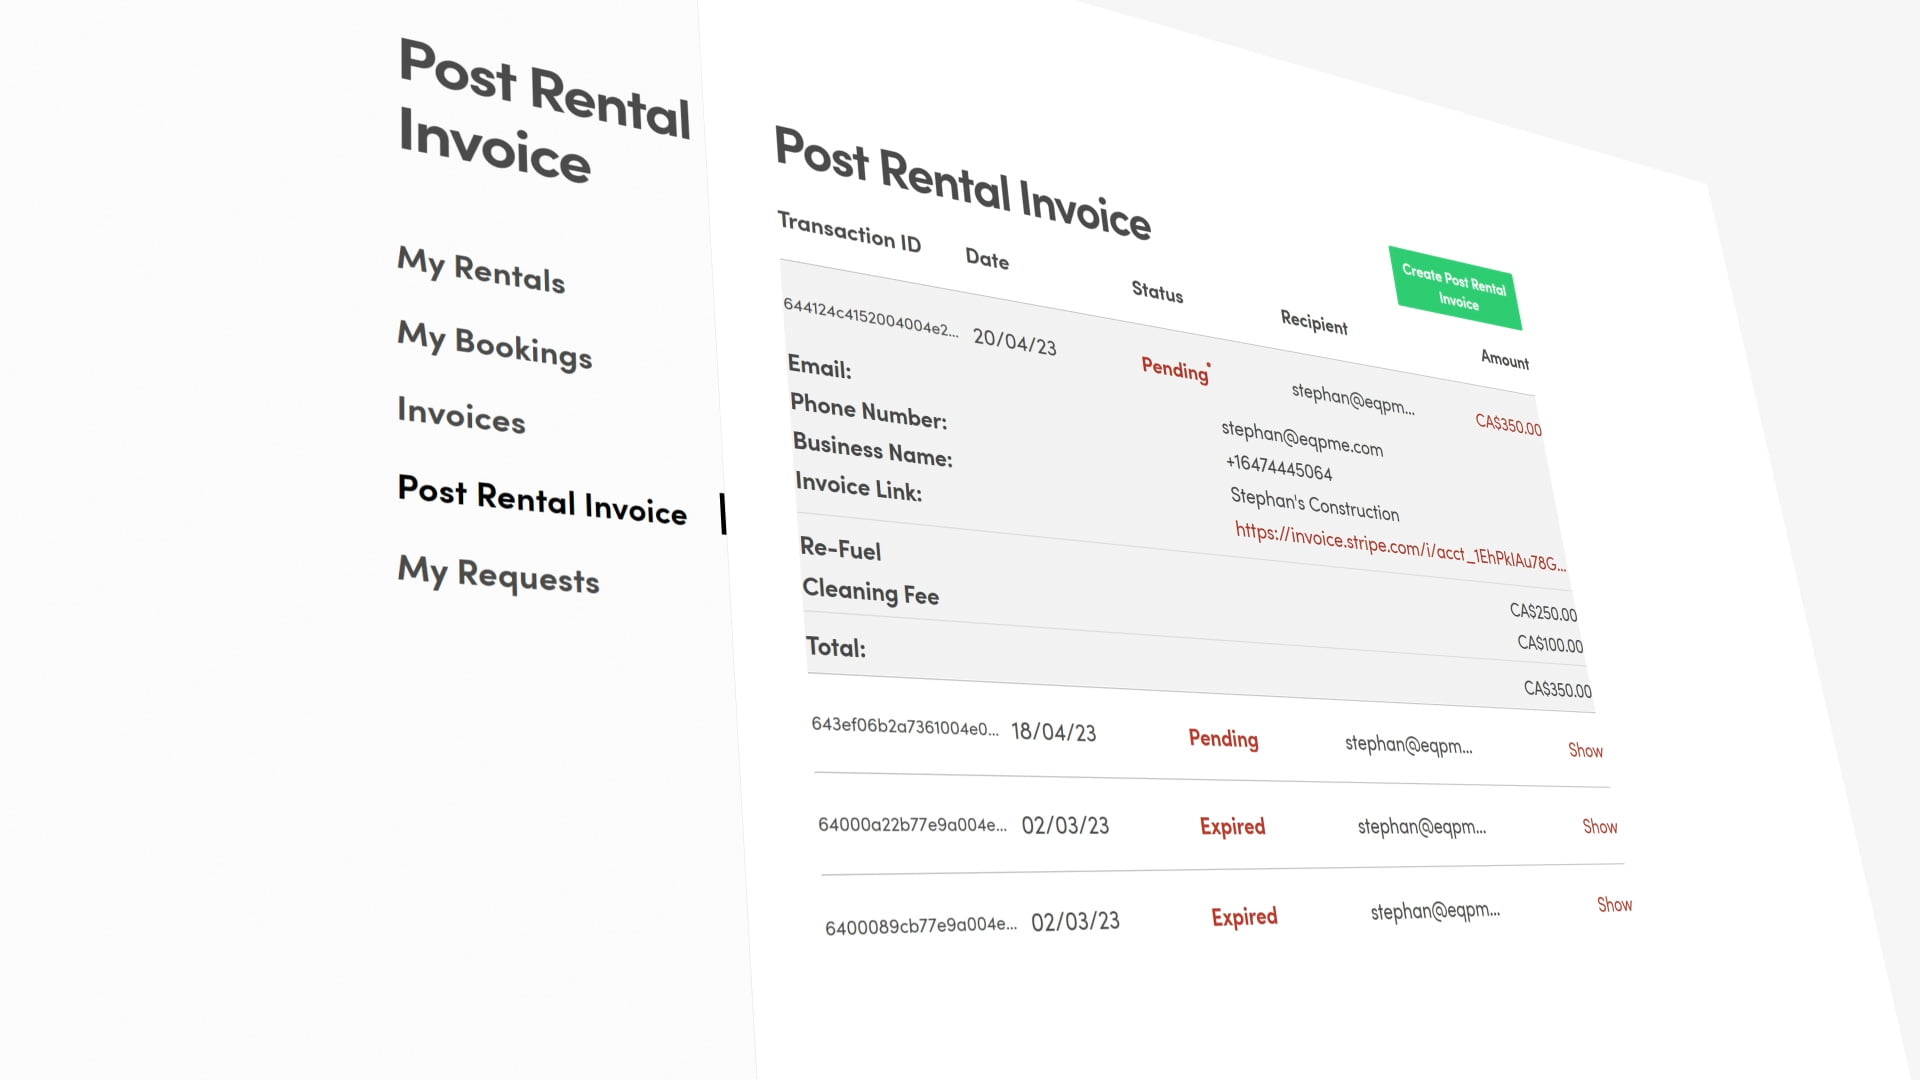Select Post Rental Invoice sidebar item
This screenshot has height=1080, width=1920.
click(542, 499)
